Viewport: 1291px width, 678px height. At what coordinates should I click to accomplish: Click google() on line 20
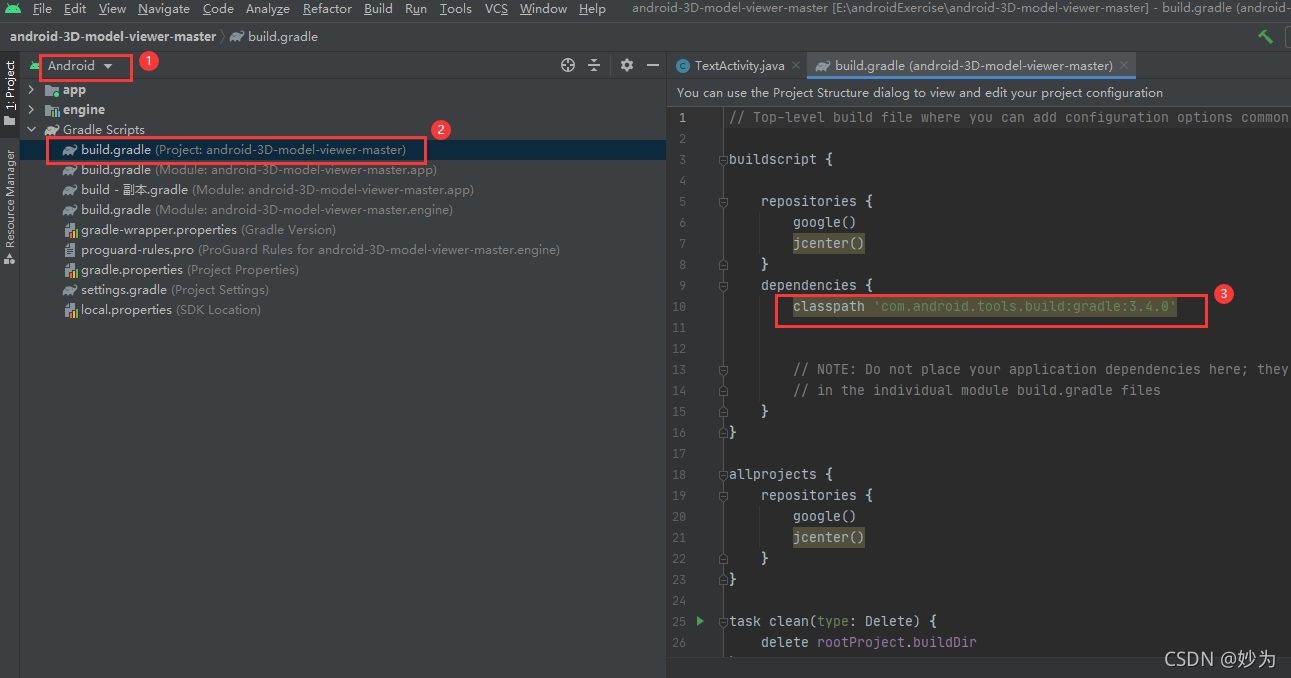pyautogui.click(x=825, y=517)
